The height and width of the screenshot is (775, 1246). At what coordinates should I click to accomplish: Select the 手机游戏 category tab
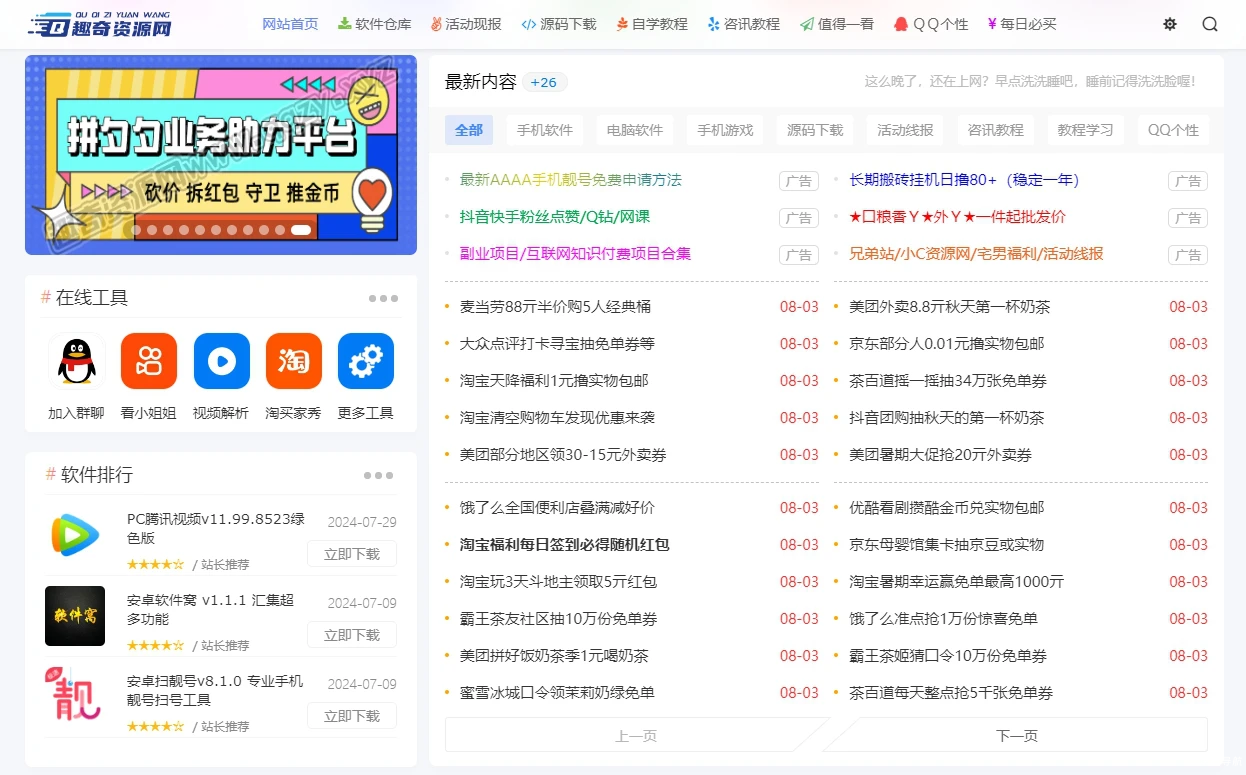pos(725,130)
